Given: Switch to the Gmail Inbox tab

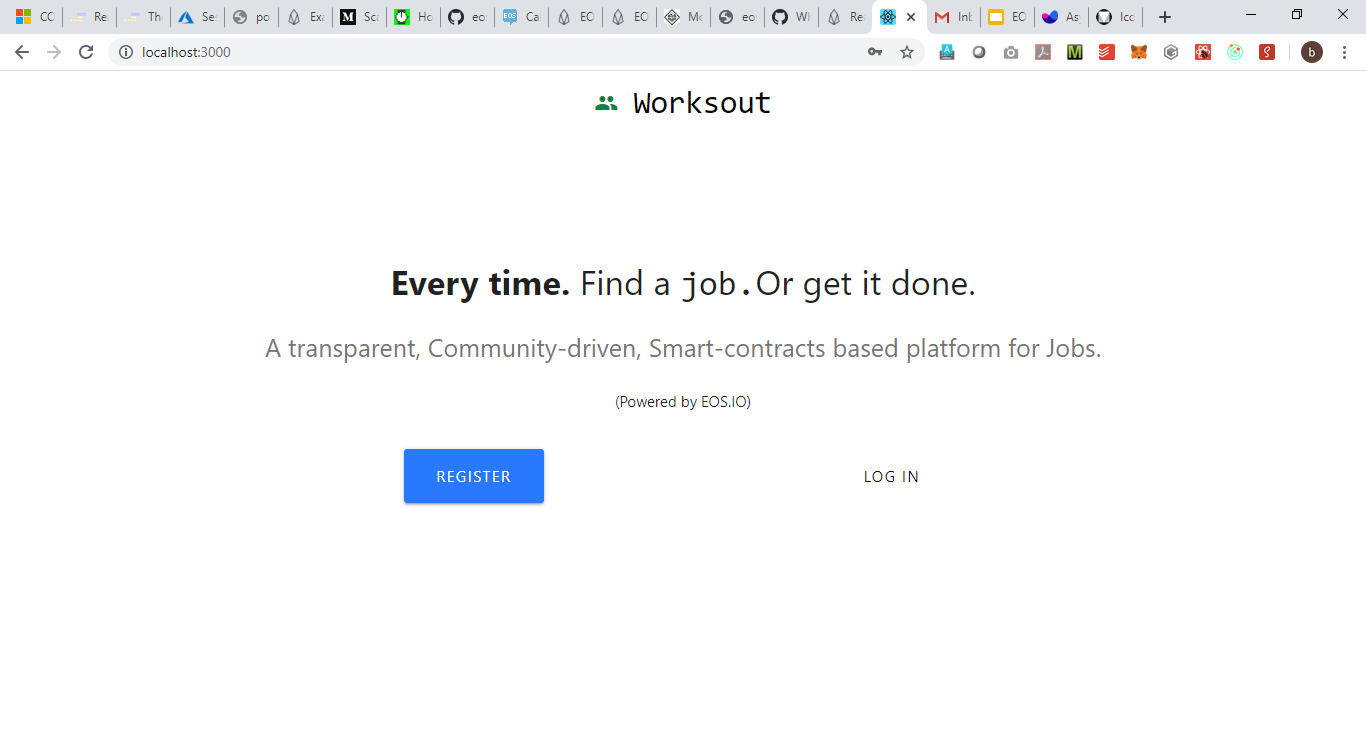Looking at the screenshot, I should [953, 17].
